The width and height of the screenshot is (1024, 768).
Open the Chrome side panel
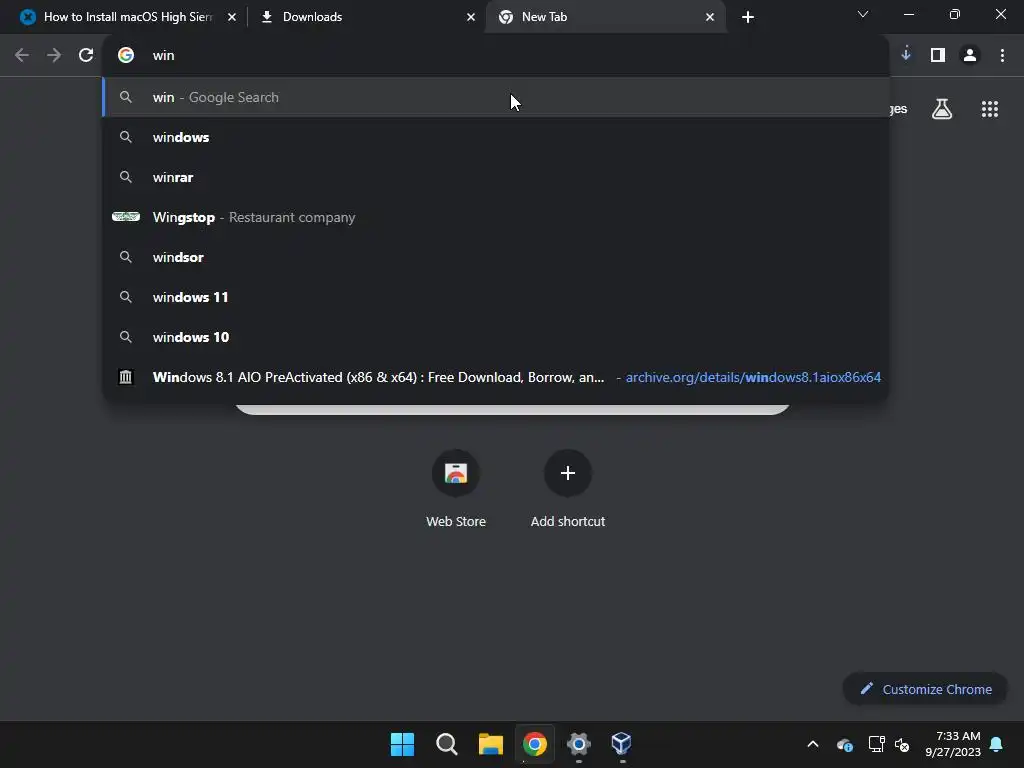coord(938,56)
